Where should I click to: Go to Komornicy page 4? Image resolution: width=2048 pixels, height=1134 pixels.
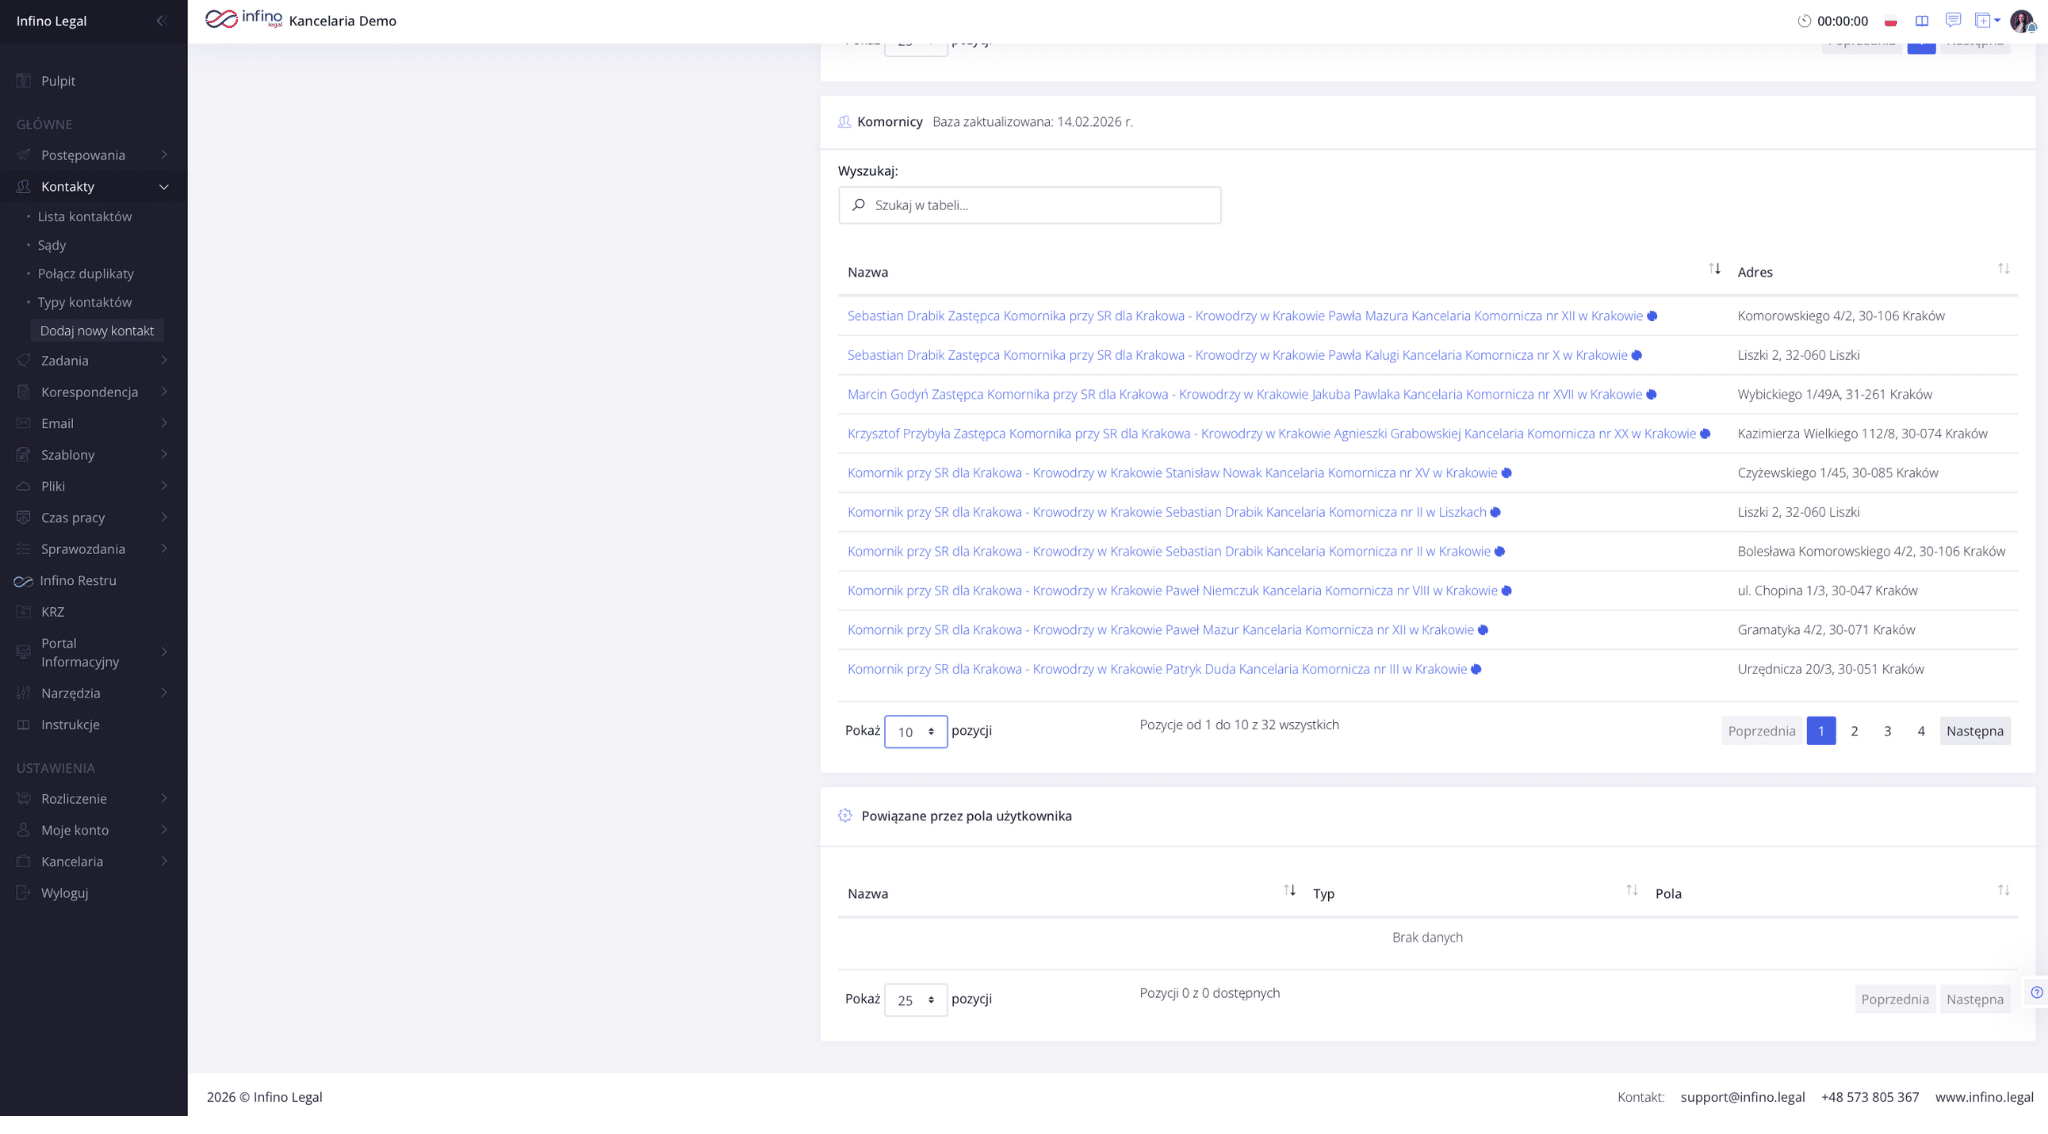click(1920, 731)
